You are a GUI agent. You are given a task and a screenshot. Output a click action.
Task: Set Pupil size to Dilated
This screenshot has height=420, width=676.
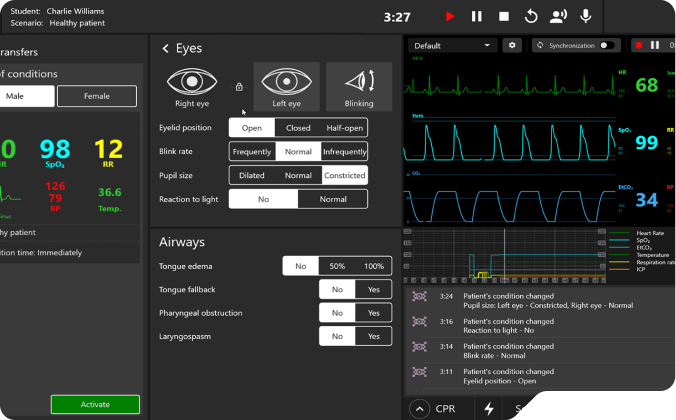252,176
